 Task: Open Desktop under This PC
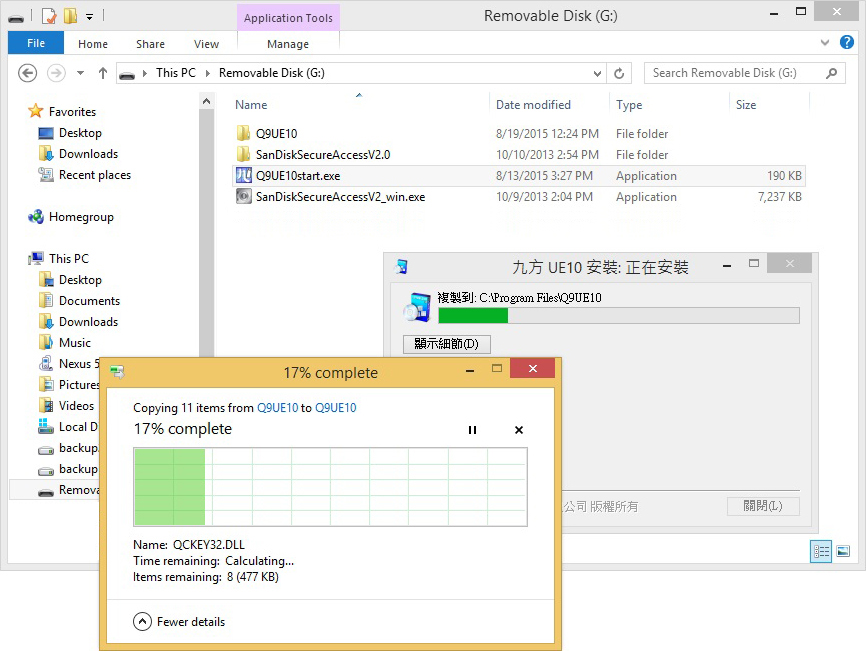click(80, 279)
